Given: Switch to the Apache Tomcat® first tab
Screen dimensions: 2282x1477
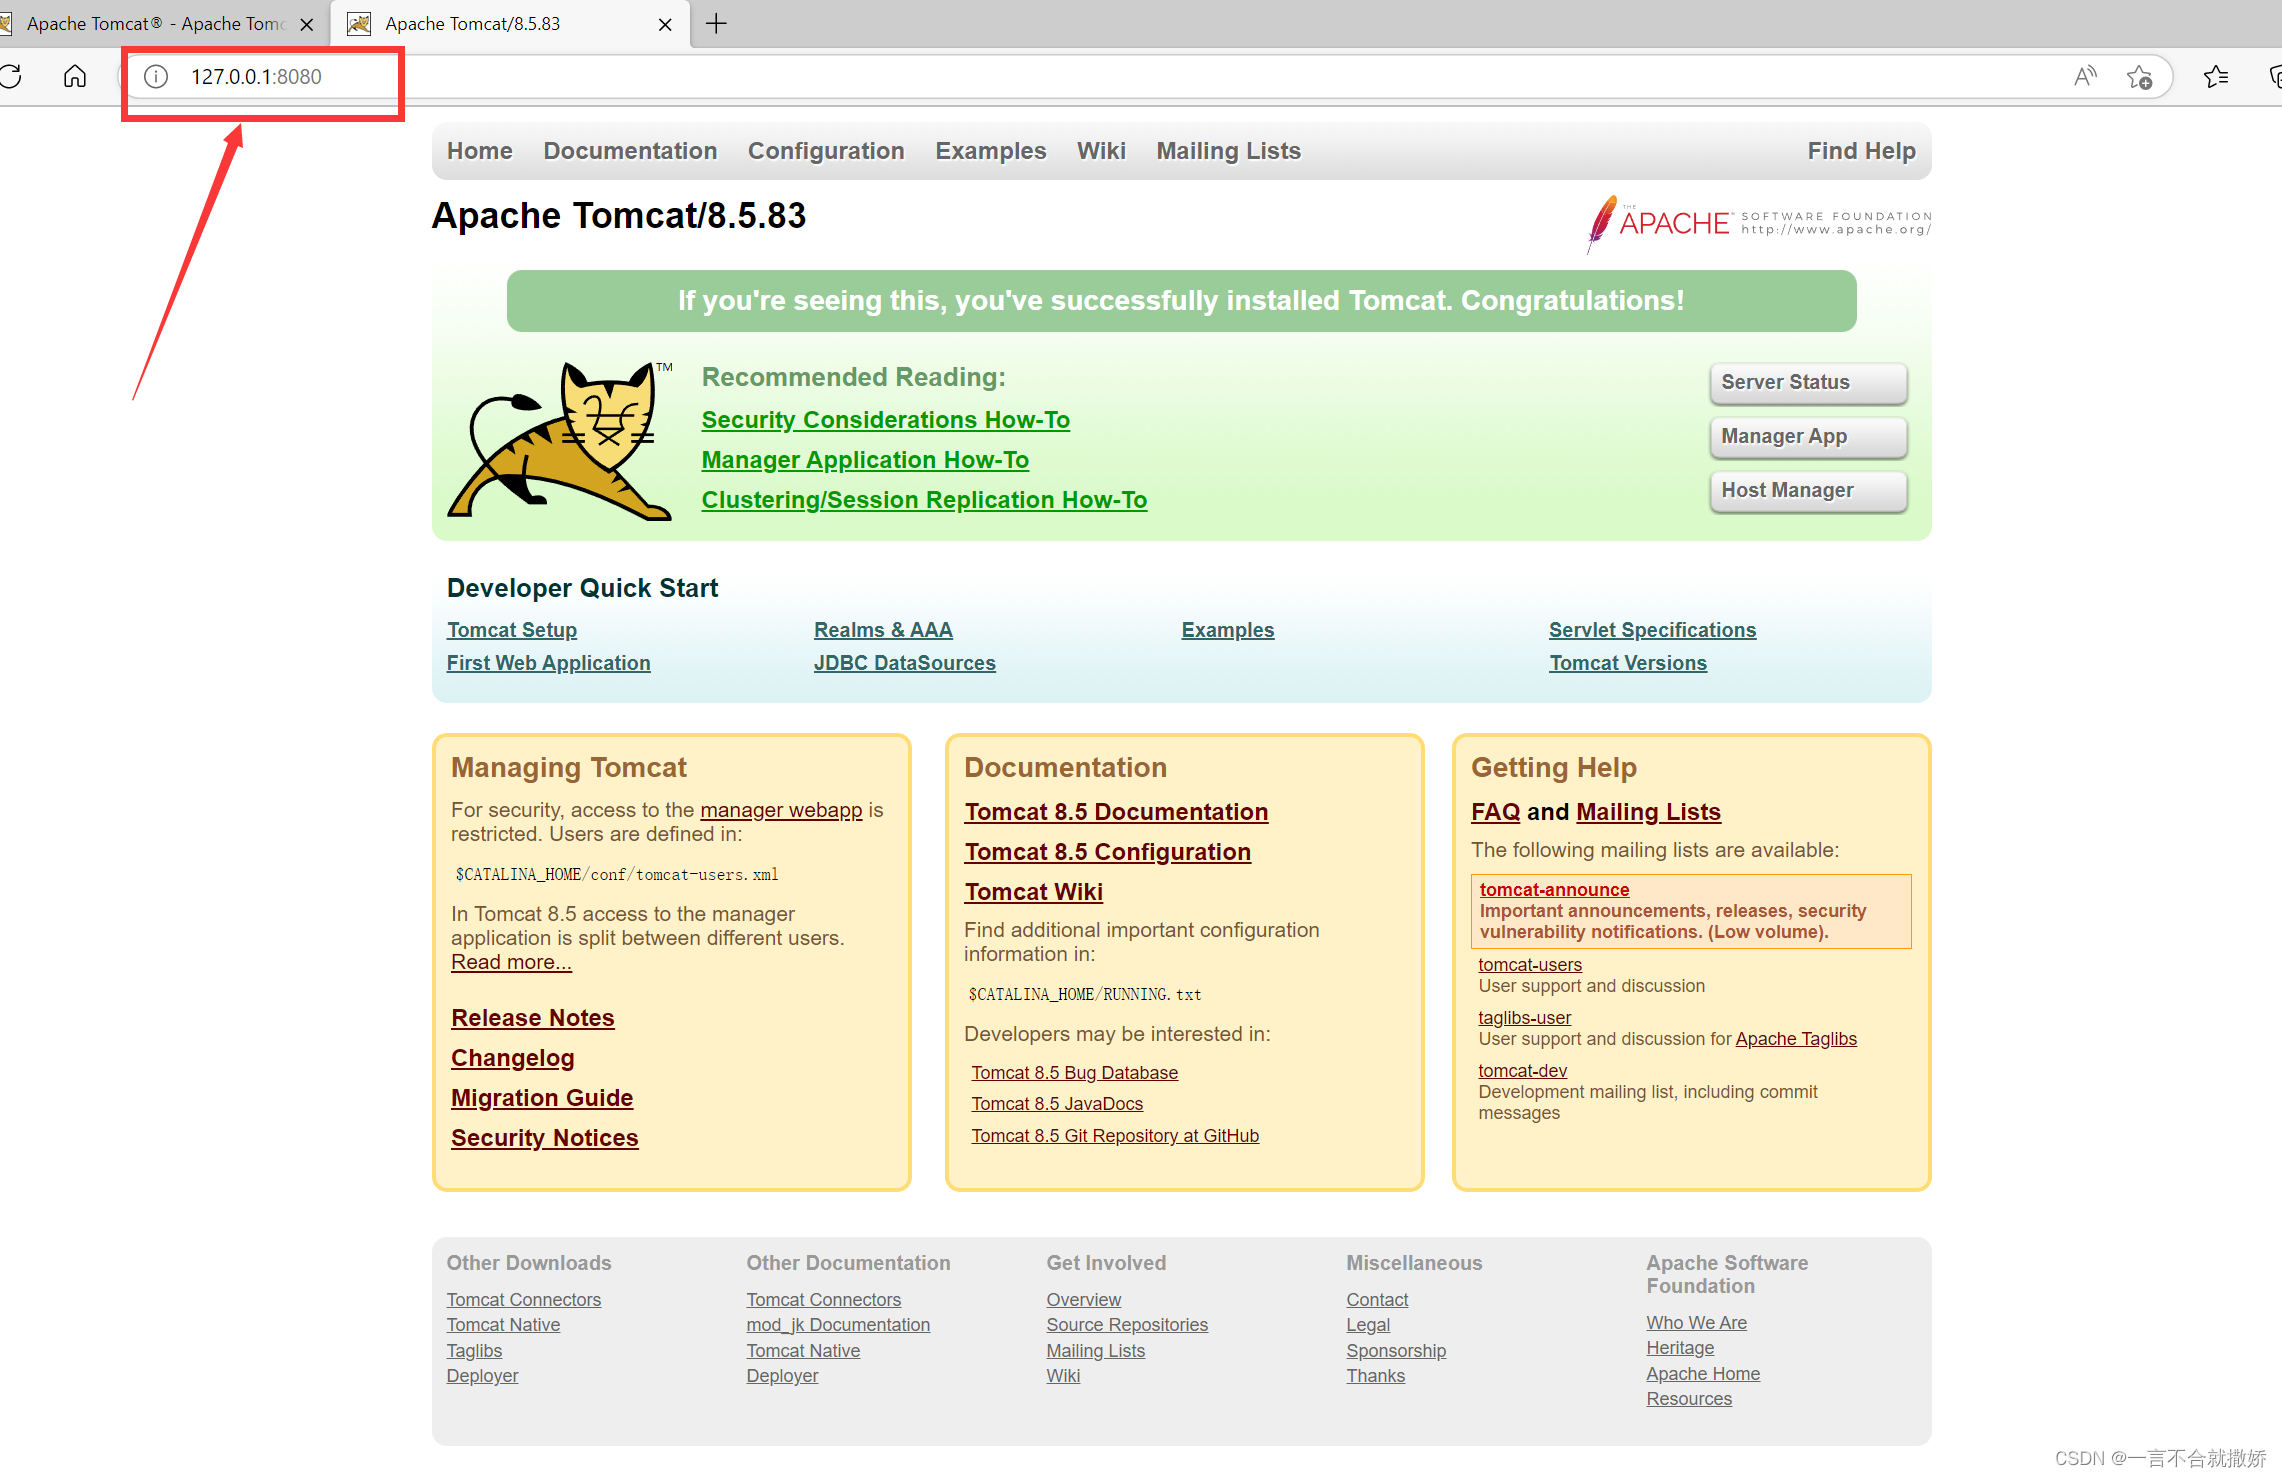Looking at the screenshot, I should (x=155, y=24).
